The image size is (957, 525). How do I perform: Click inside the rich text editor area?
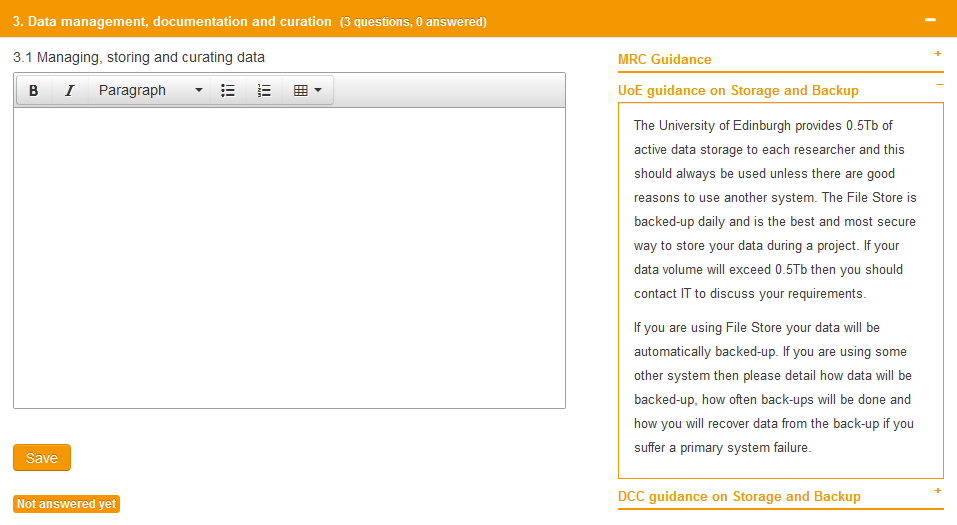pos(289,257)
